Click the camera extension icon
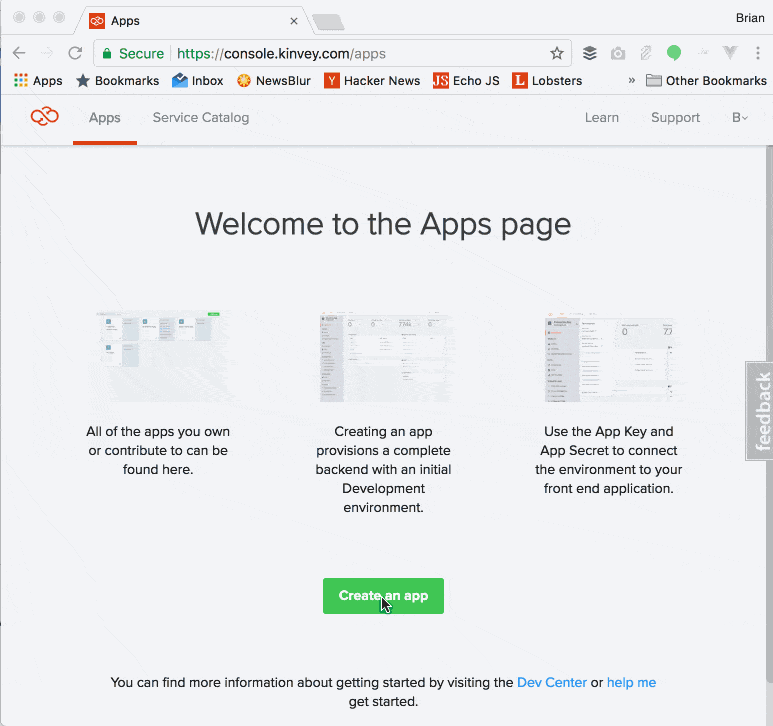Image resolution: width=773 pixels, height=726 pixels. point(617,53)
